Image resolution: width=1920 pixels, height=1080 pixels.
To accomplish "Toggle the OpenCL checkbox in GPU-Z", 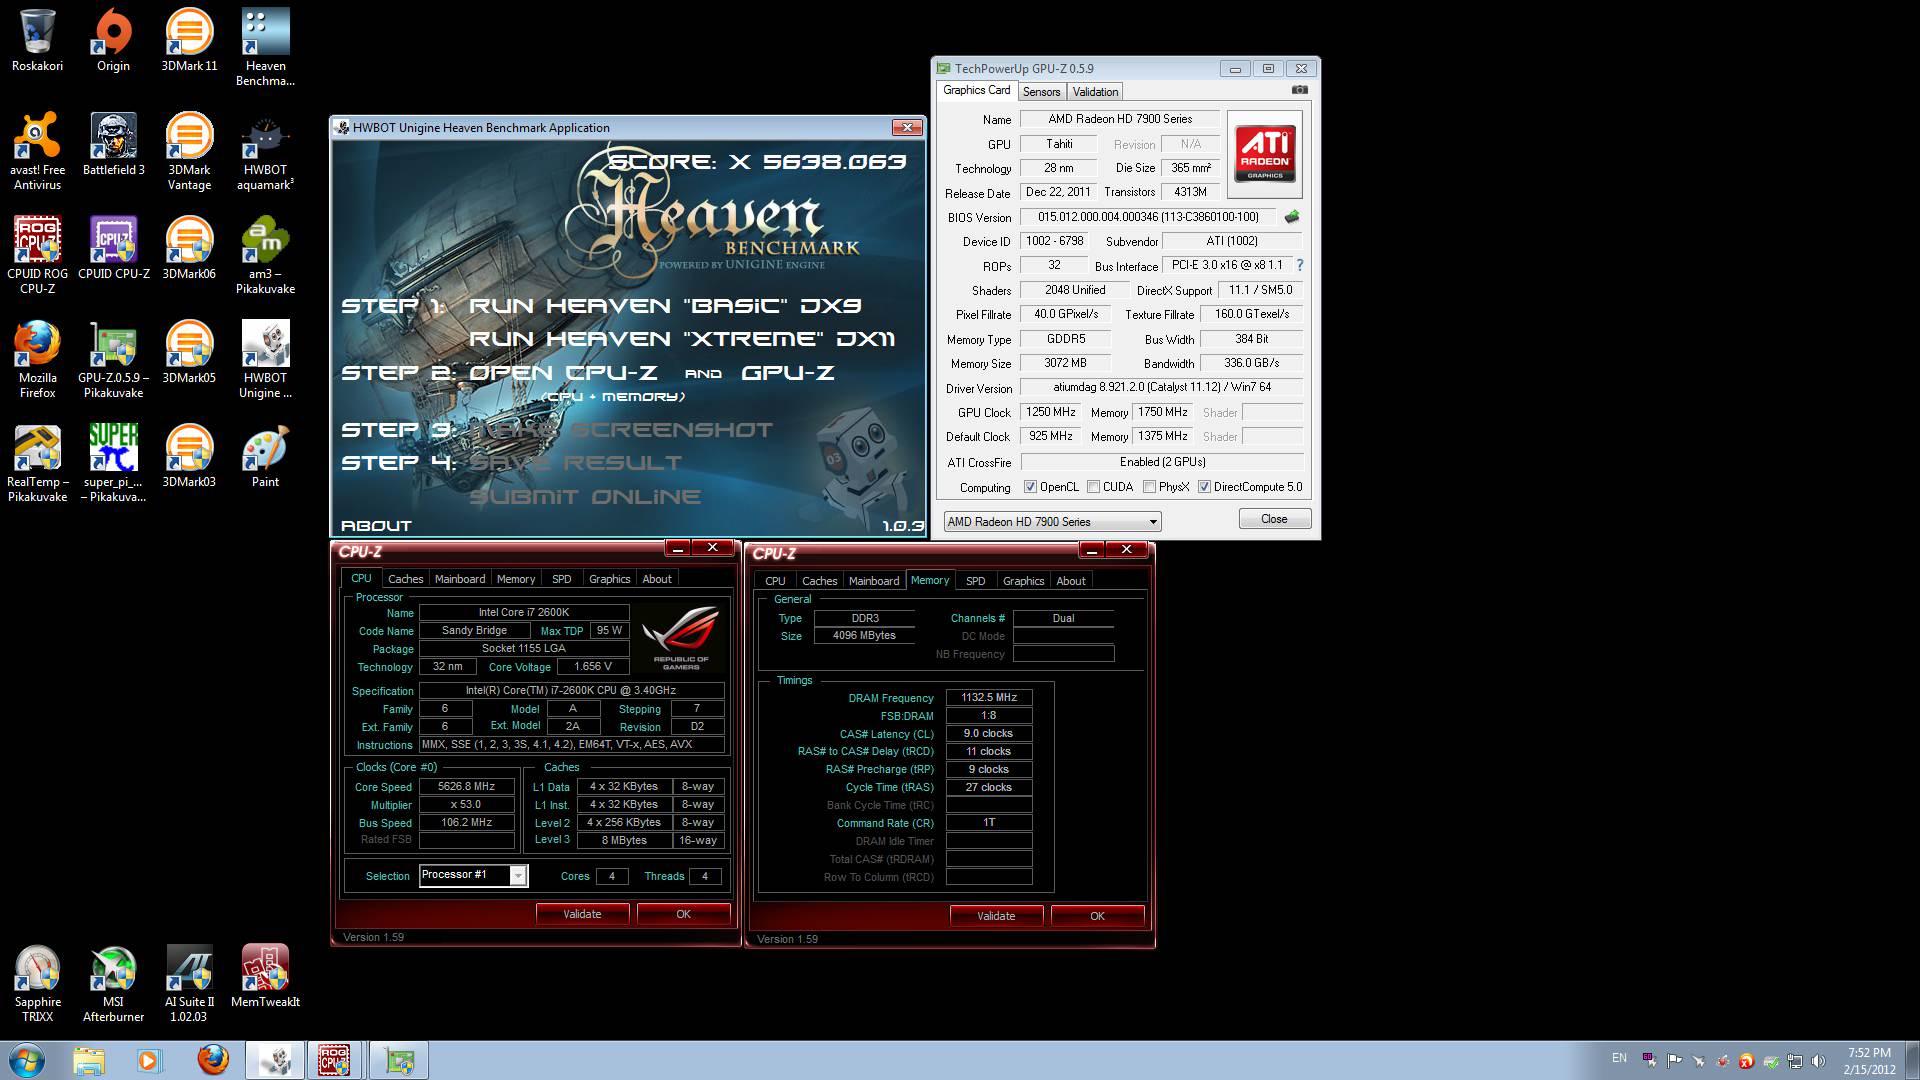I will pos(1030,487).
